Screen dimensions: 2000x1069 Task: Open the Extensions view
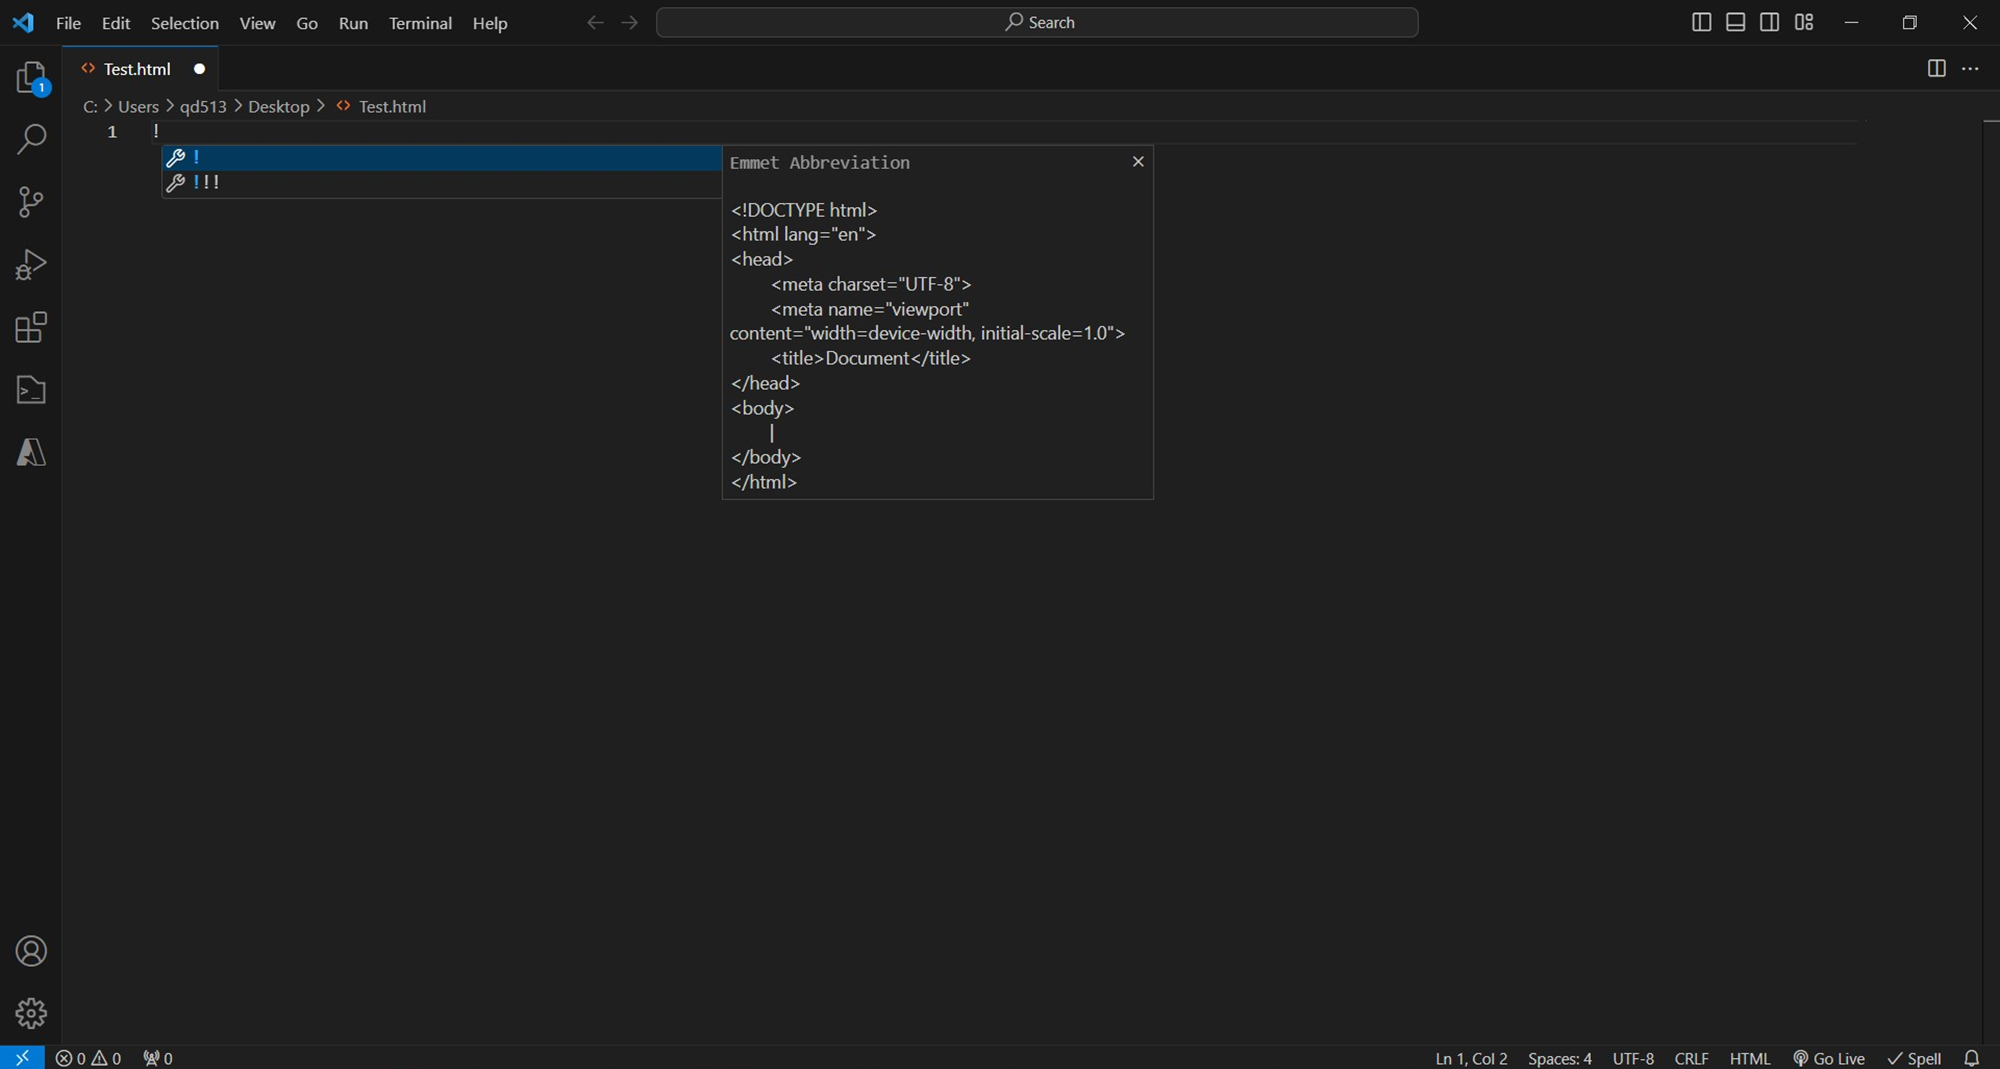pyautogui.click(x=31, y=327)
